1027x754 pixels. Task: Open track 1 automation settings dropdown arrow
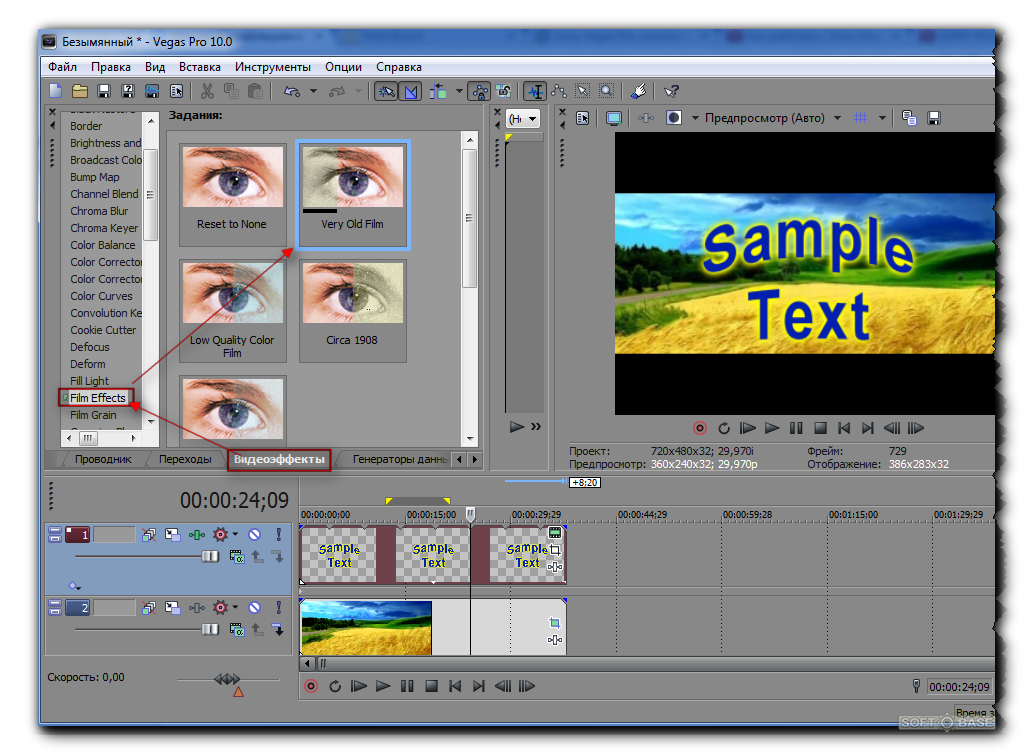235,534
